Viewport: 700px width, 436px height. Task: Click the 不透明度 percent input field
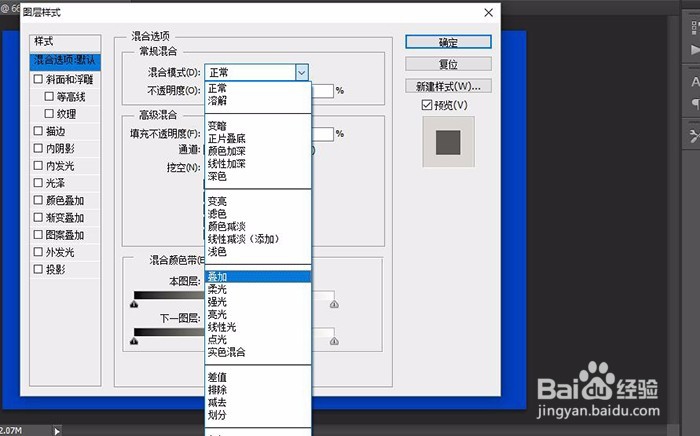click(x=322, y=91)
